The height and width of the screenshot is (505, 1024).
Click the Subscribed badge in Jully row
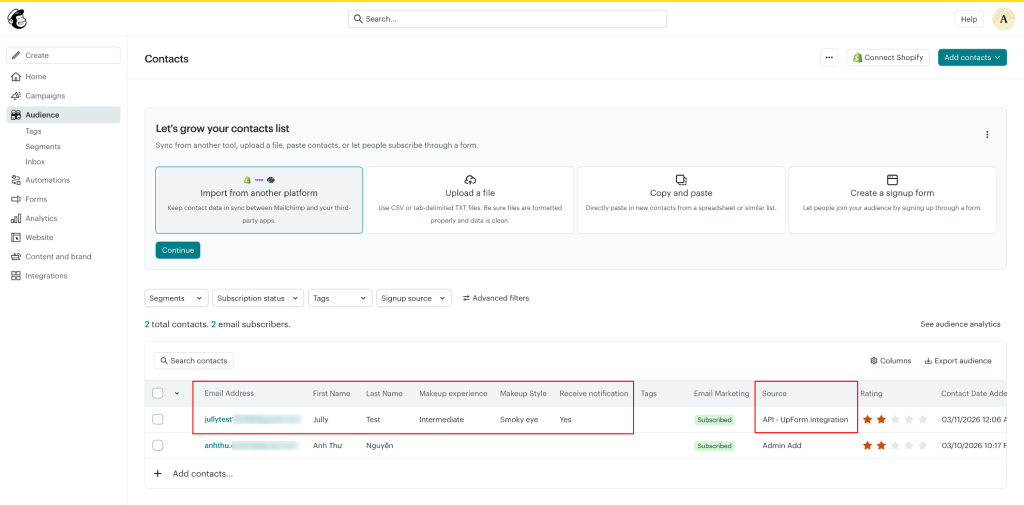tap(714, 419)
